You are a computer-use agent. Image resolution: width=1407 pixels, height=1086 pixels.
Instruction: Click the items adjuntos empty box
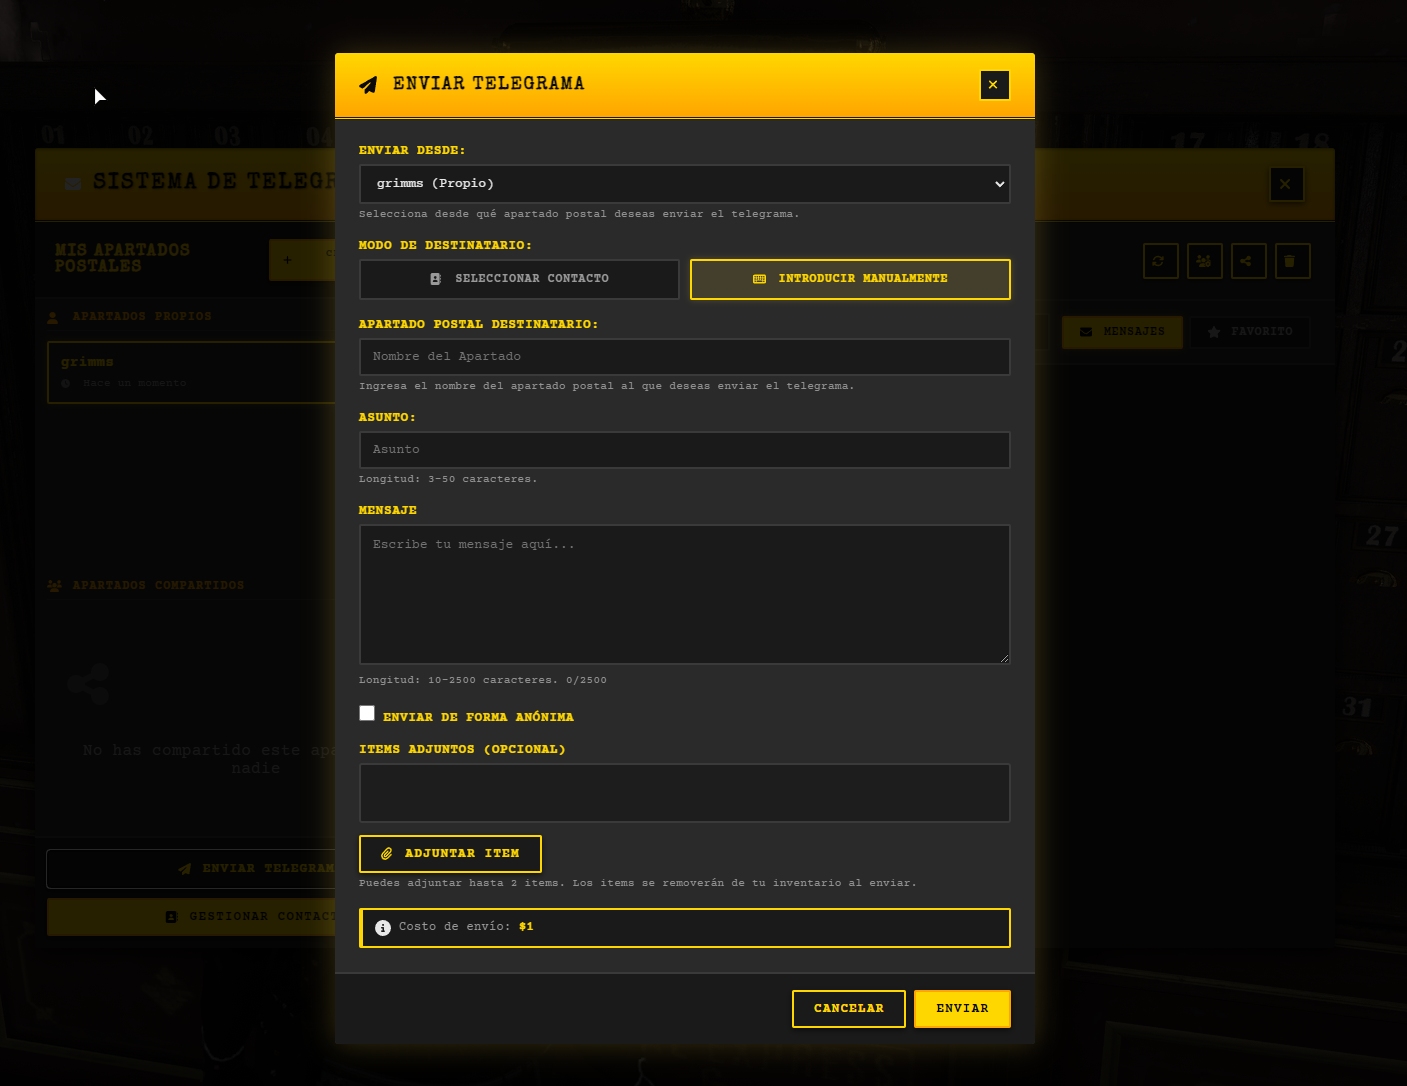pyautogui.click(x=684, y=793)
